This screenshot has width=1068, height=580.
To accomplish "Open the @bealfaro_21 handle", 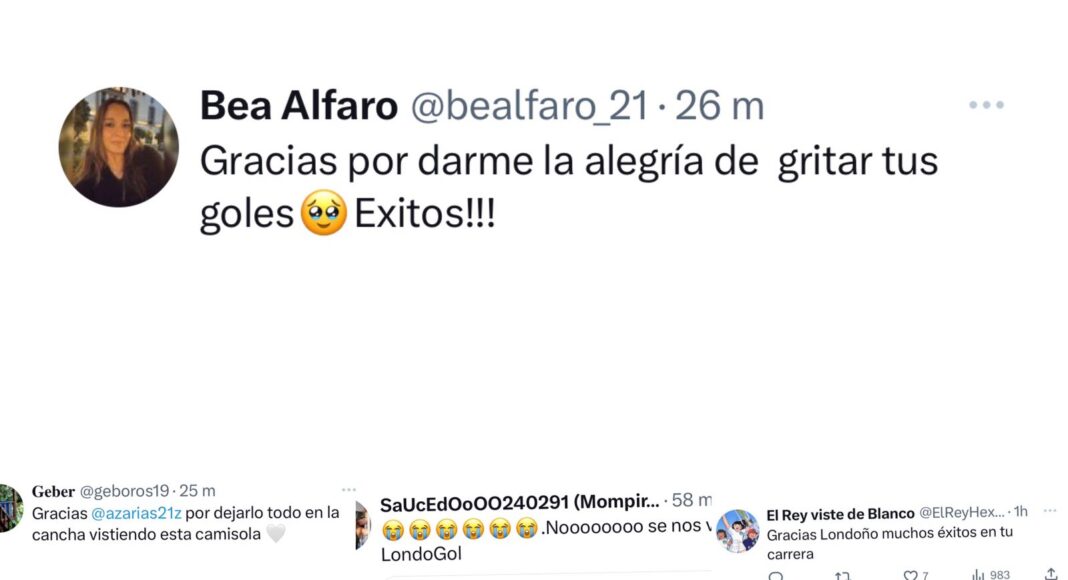I will pos(529,106).
